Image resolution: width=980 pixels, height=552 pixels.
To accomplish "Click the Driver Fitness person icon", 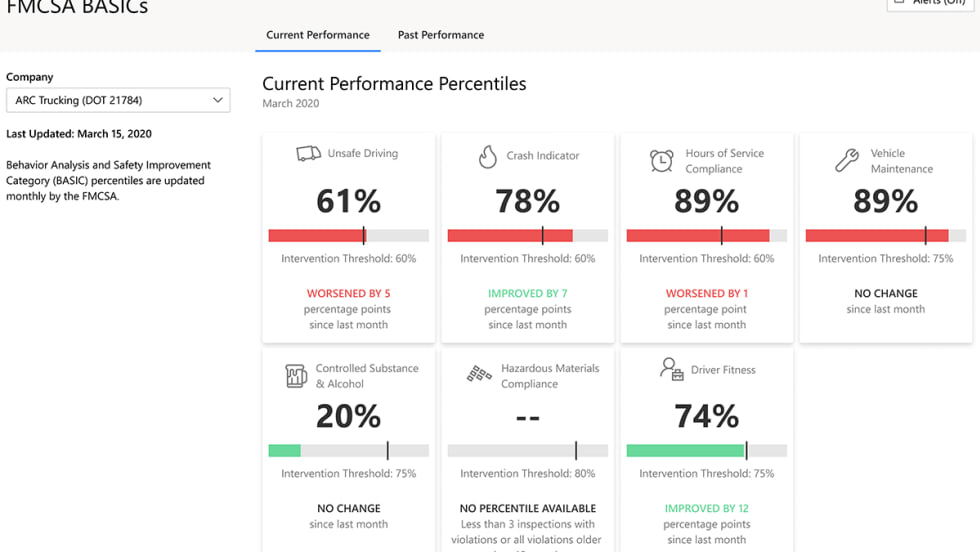I will 671,370.
